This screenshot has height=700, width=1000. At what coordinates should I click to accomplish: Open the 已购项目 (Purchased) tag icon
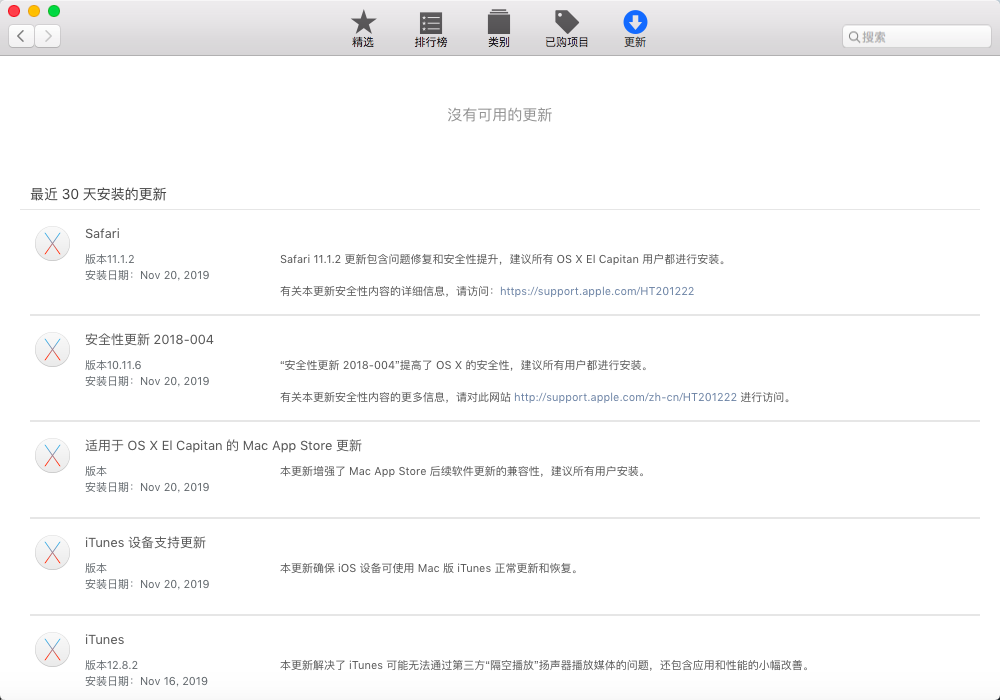click(566, 22)
